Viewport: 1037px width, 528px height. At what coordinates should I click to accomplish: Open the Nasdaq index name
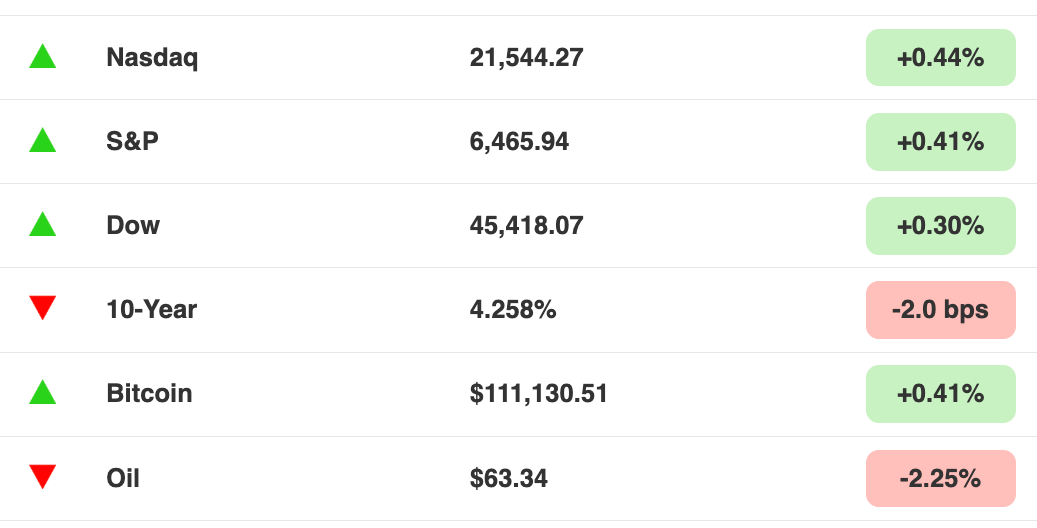(x=152, y=58)
